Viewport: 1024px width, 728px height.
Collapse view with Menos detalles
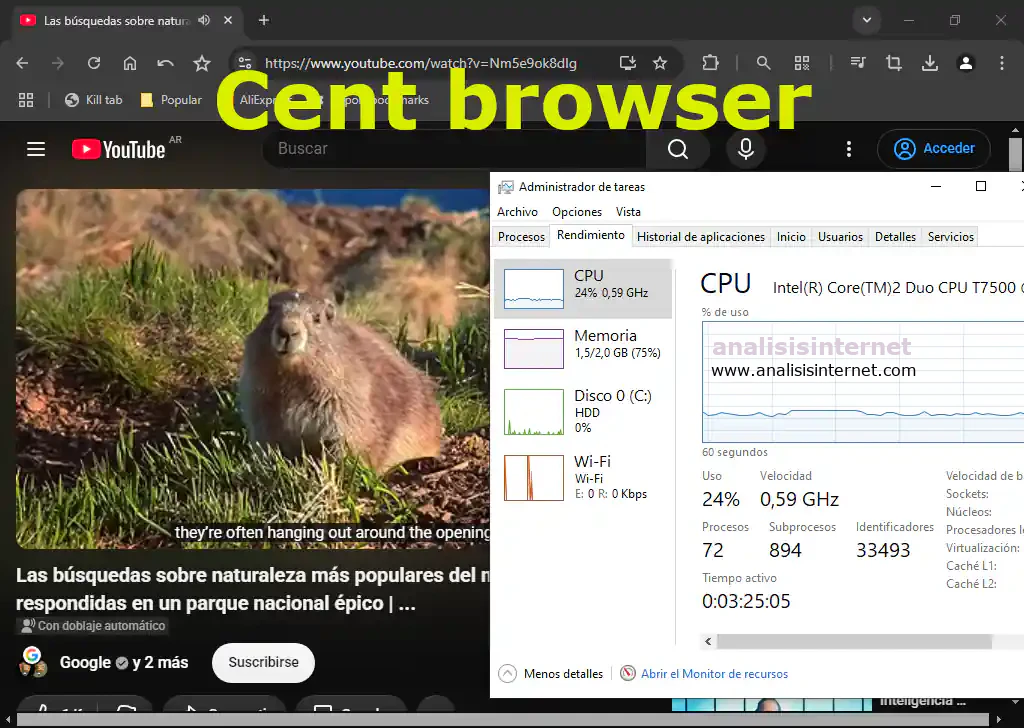click(551, 673)
